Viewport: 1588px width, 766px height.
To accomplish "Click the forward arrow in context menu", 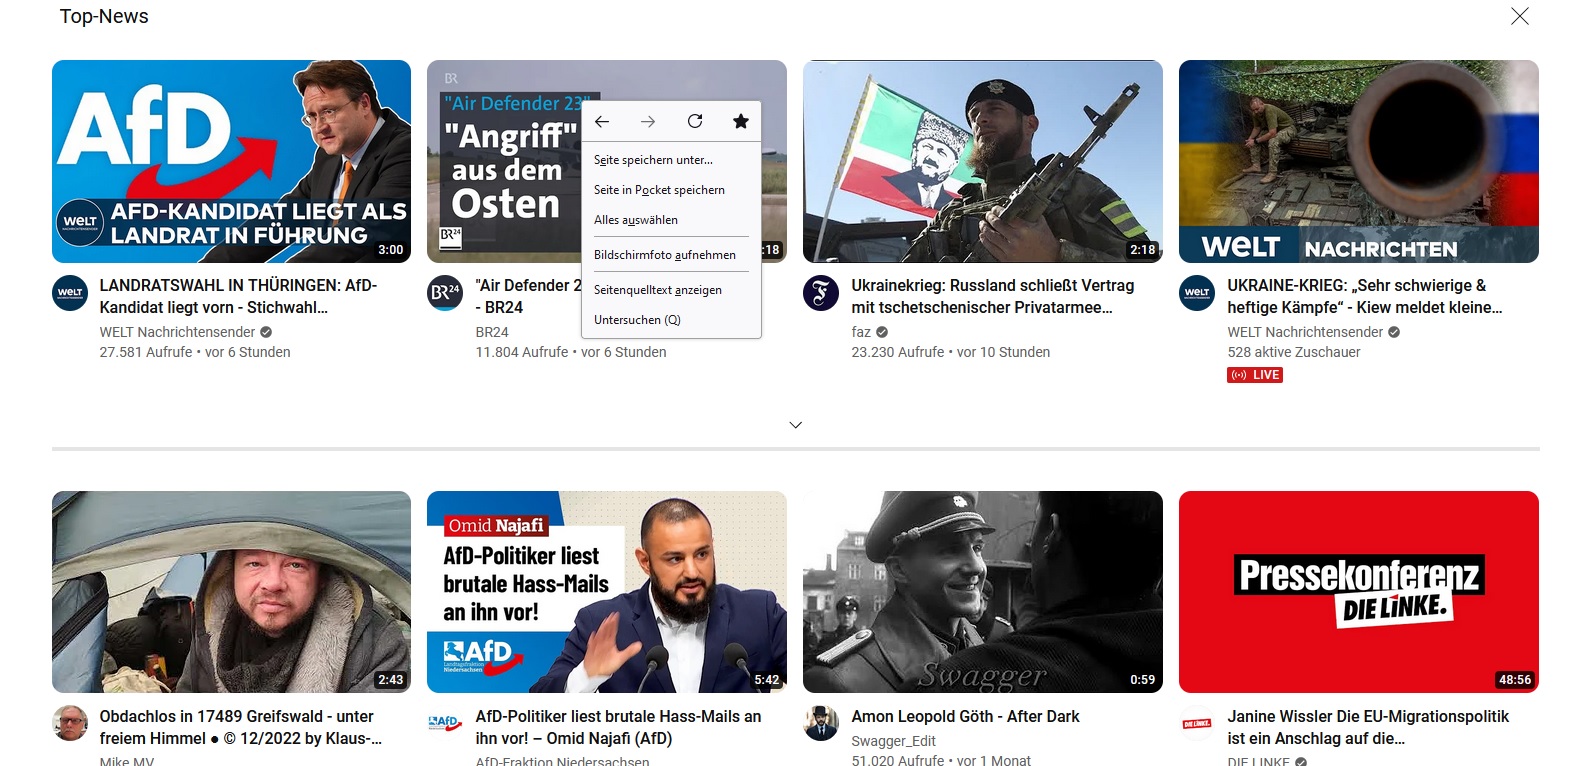I will (648, 122).
